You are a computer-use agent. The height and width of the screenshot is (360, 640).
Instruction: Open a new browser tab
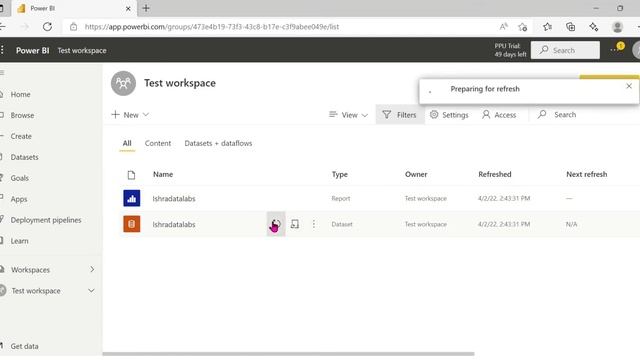pyautogui.click(x=146, y=8)
